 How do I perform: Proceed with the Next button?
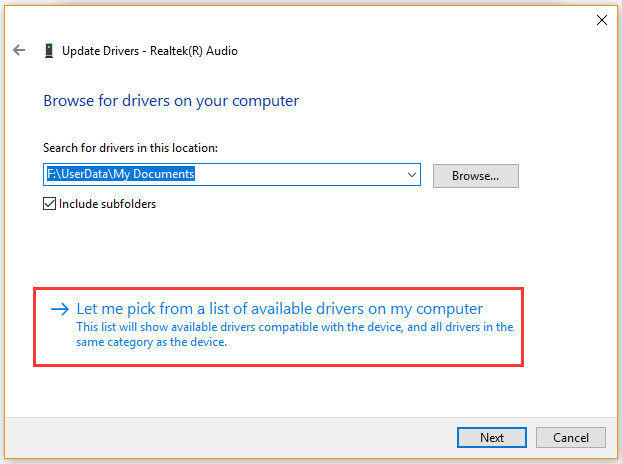pos(491,437)
